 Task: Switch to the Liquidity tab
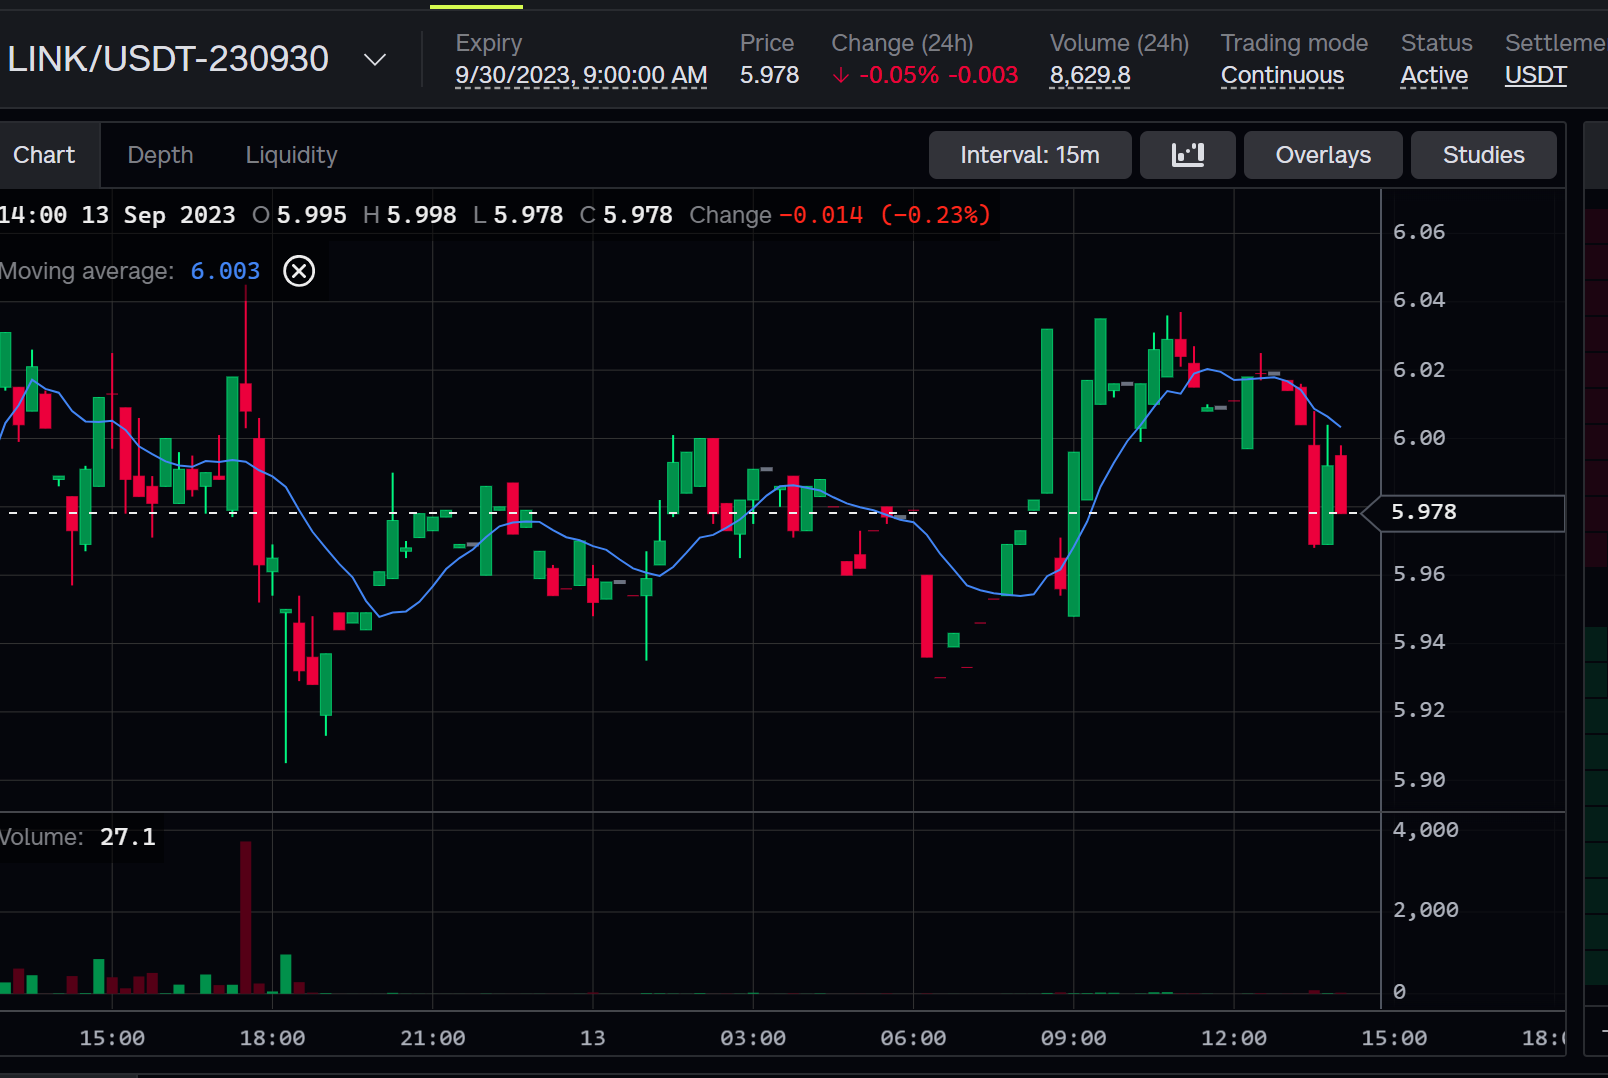click(291, 155)
